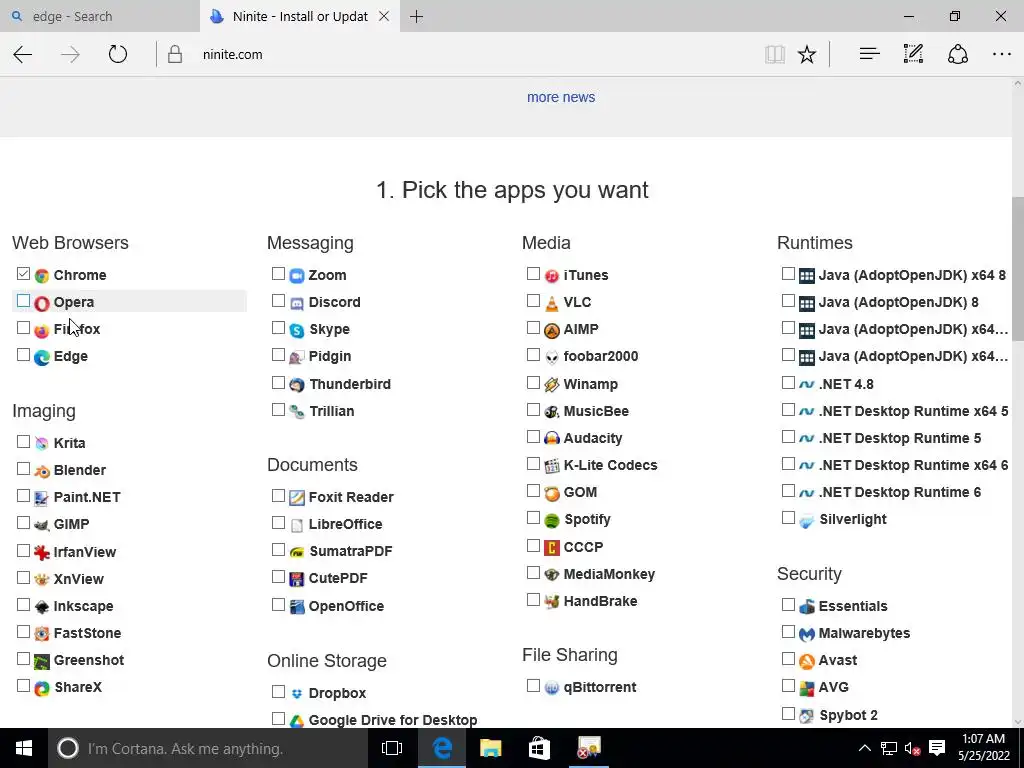The image size is (1024, 768).
Task: Click the HandBrake icon
Action: (552, 601)
